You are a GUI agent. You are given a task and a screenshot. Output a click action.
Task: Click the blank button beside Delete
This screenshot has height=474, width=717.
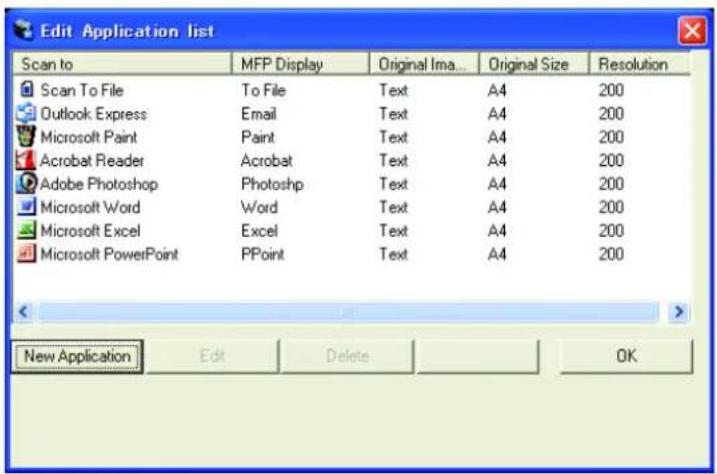[x=478, y=356]
